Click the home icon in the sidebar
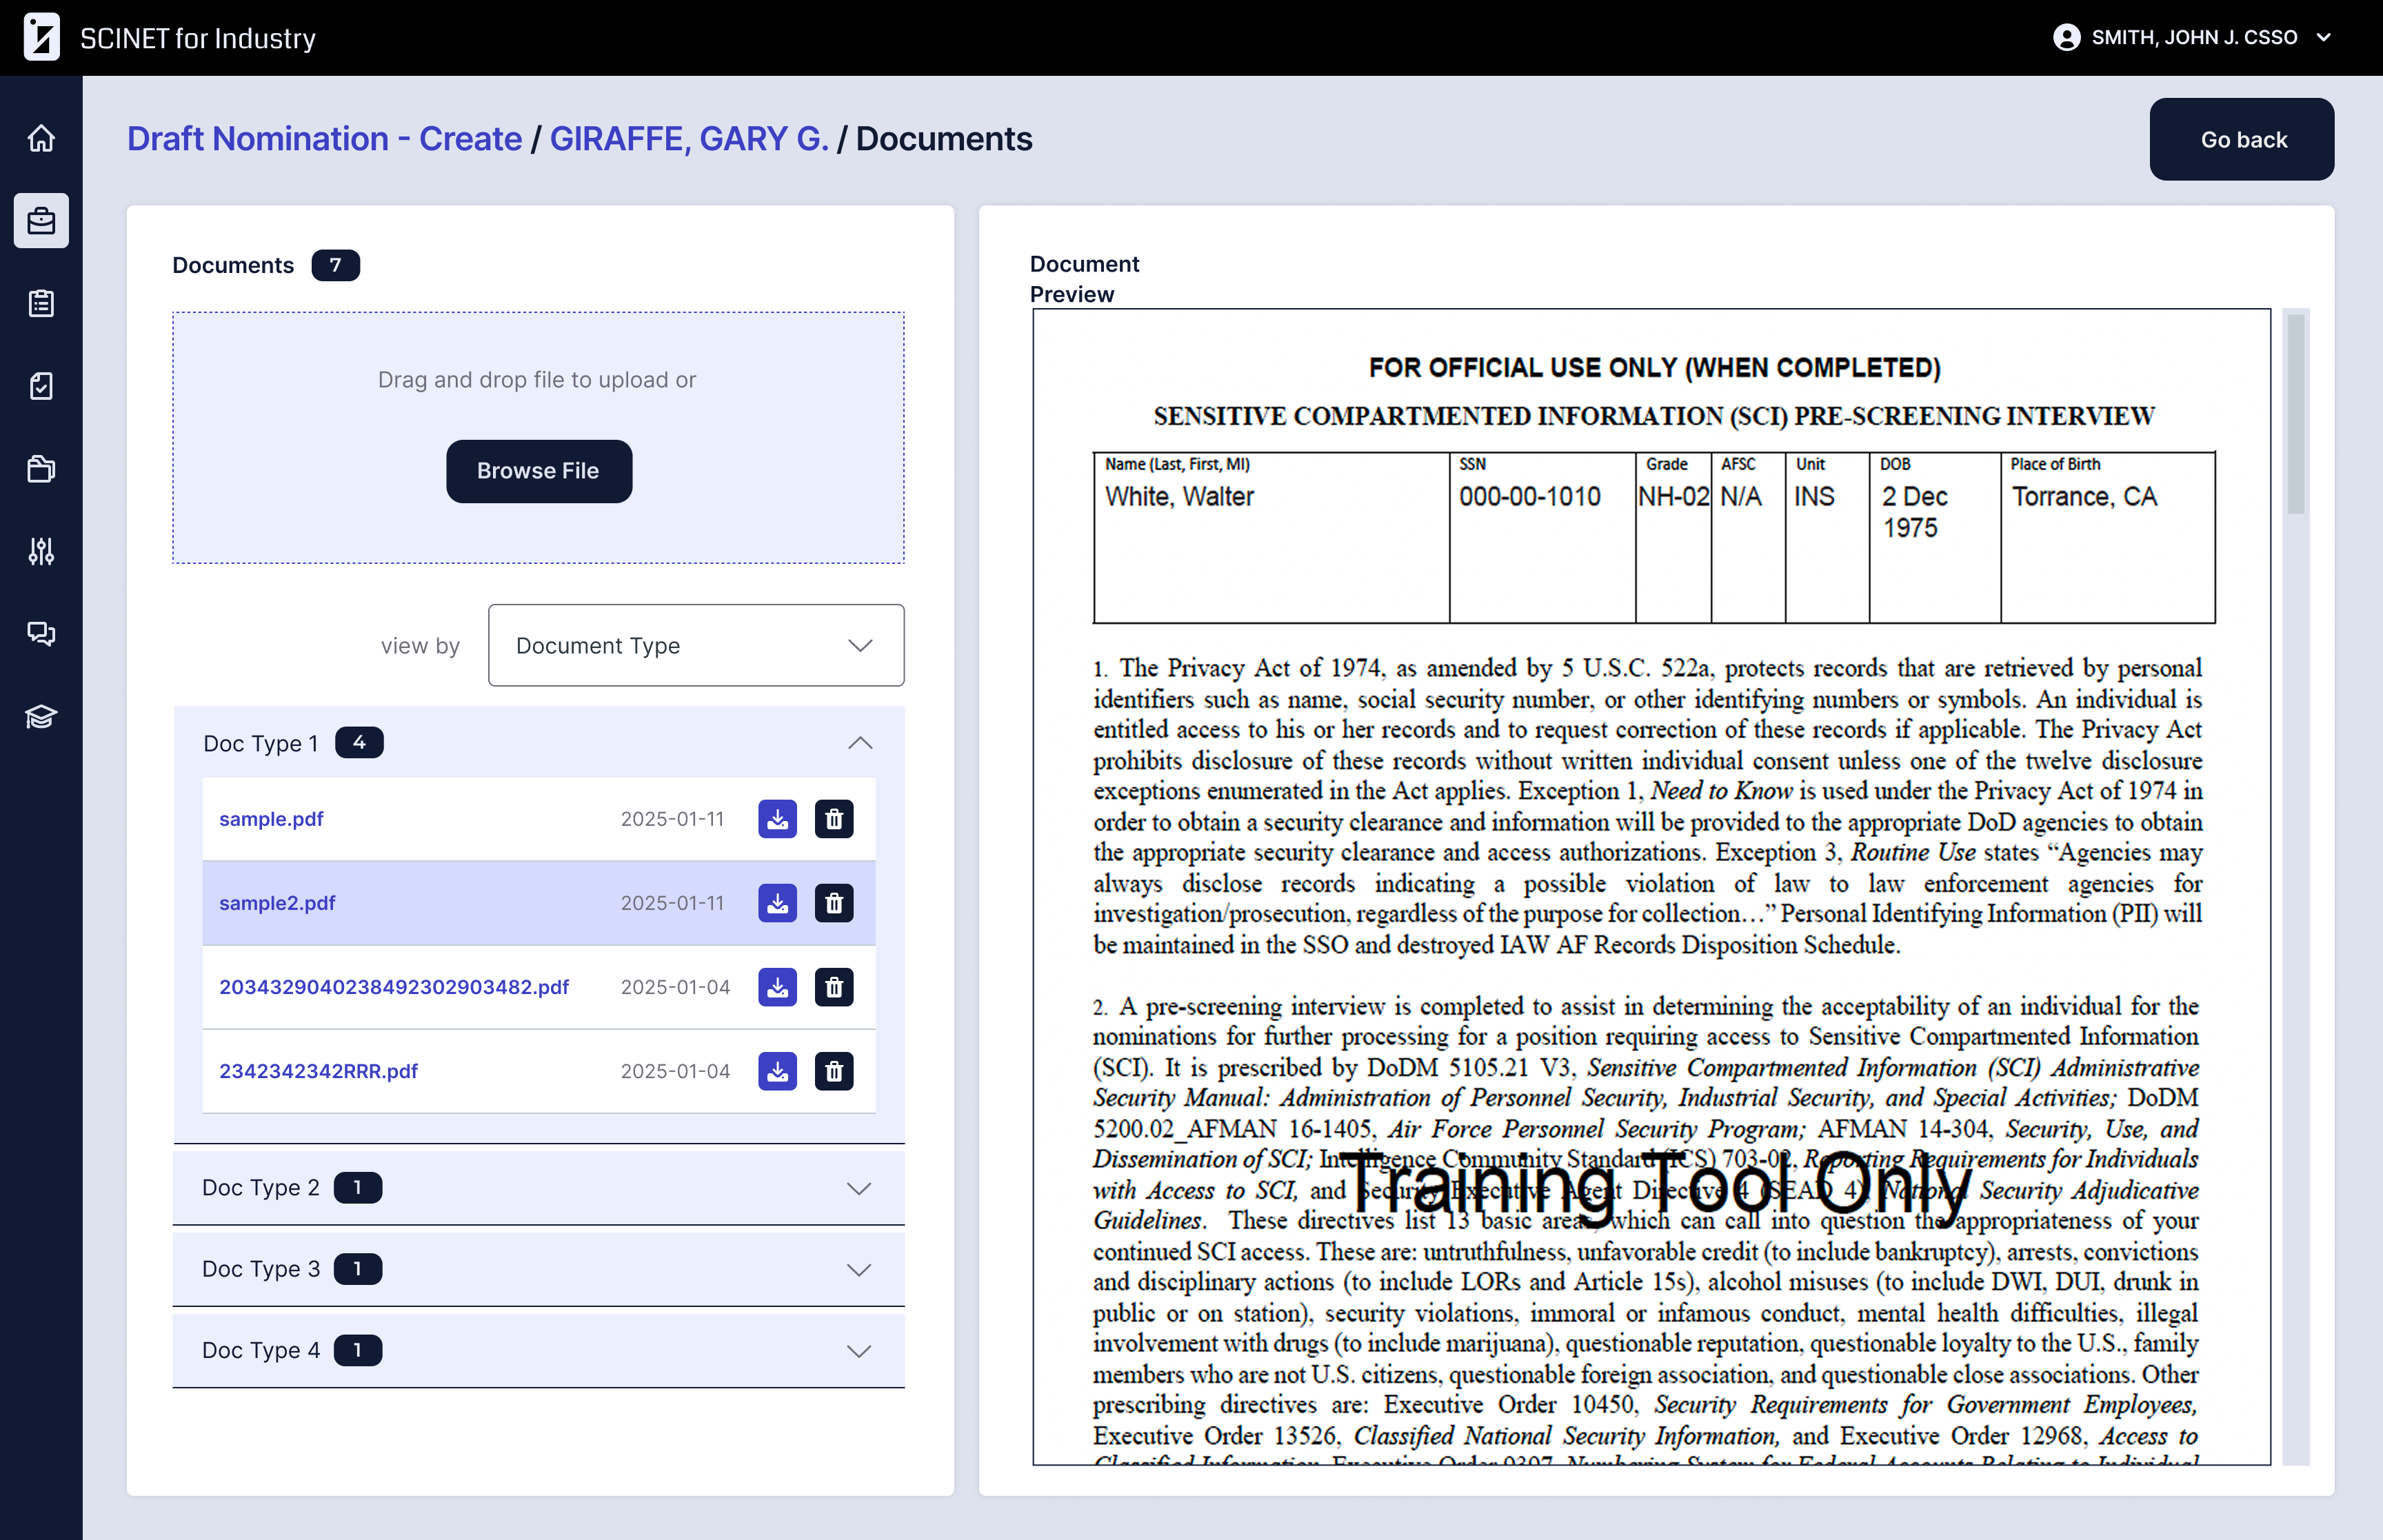2383x1540 pixels. pos(41,138)
